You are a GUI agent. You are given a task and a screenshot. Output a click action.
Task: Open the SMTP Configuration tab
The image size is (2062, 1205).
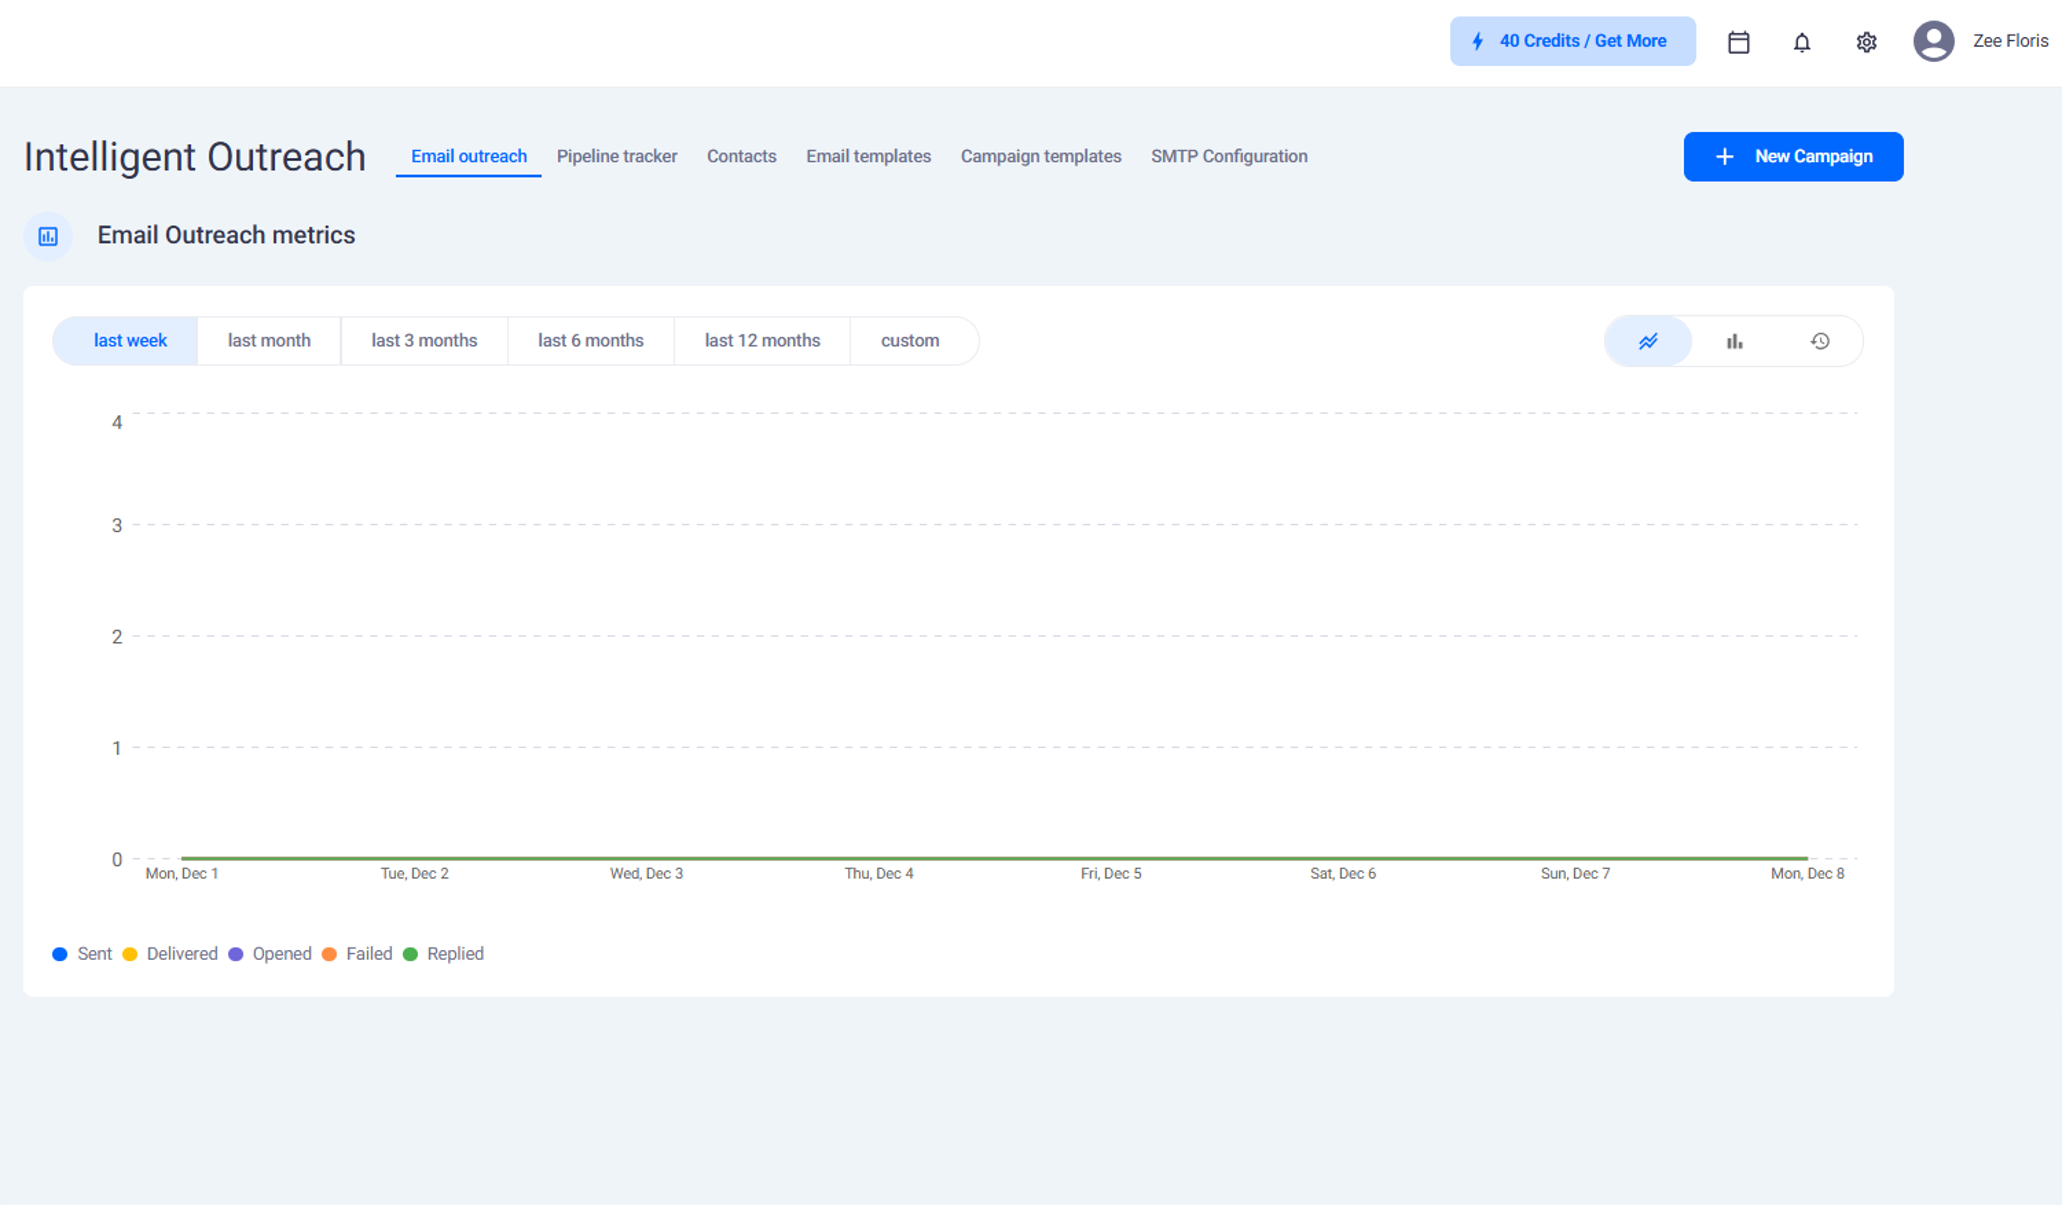click(x=1228, y=156)
